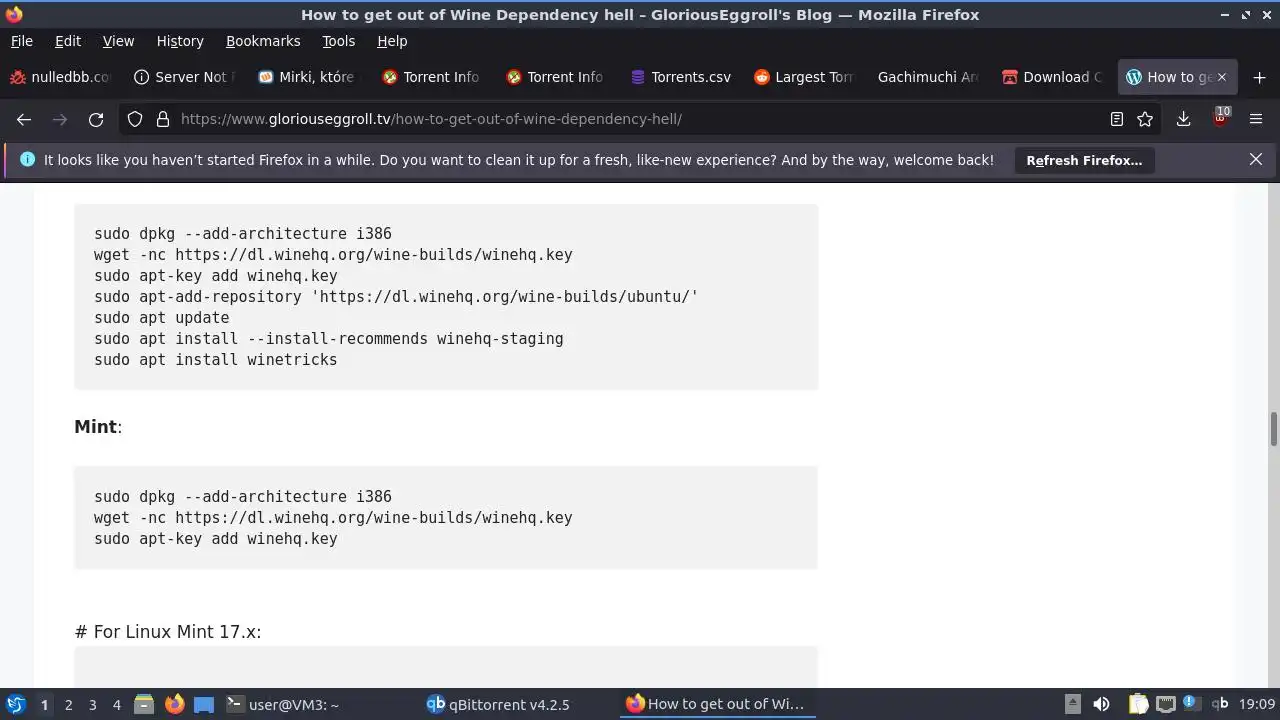Close the 'How to get' tab

[1221, 77]
